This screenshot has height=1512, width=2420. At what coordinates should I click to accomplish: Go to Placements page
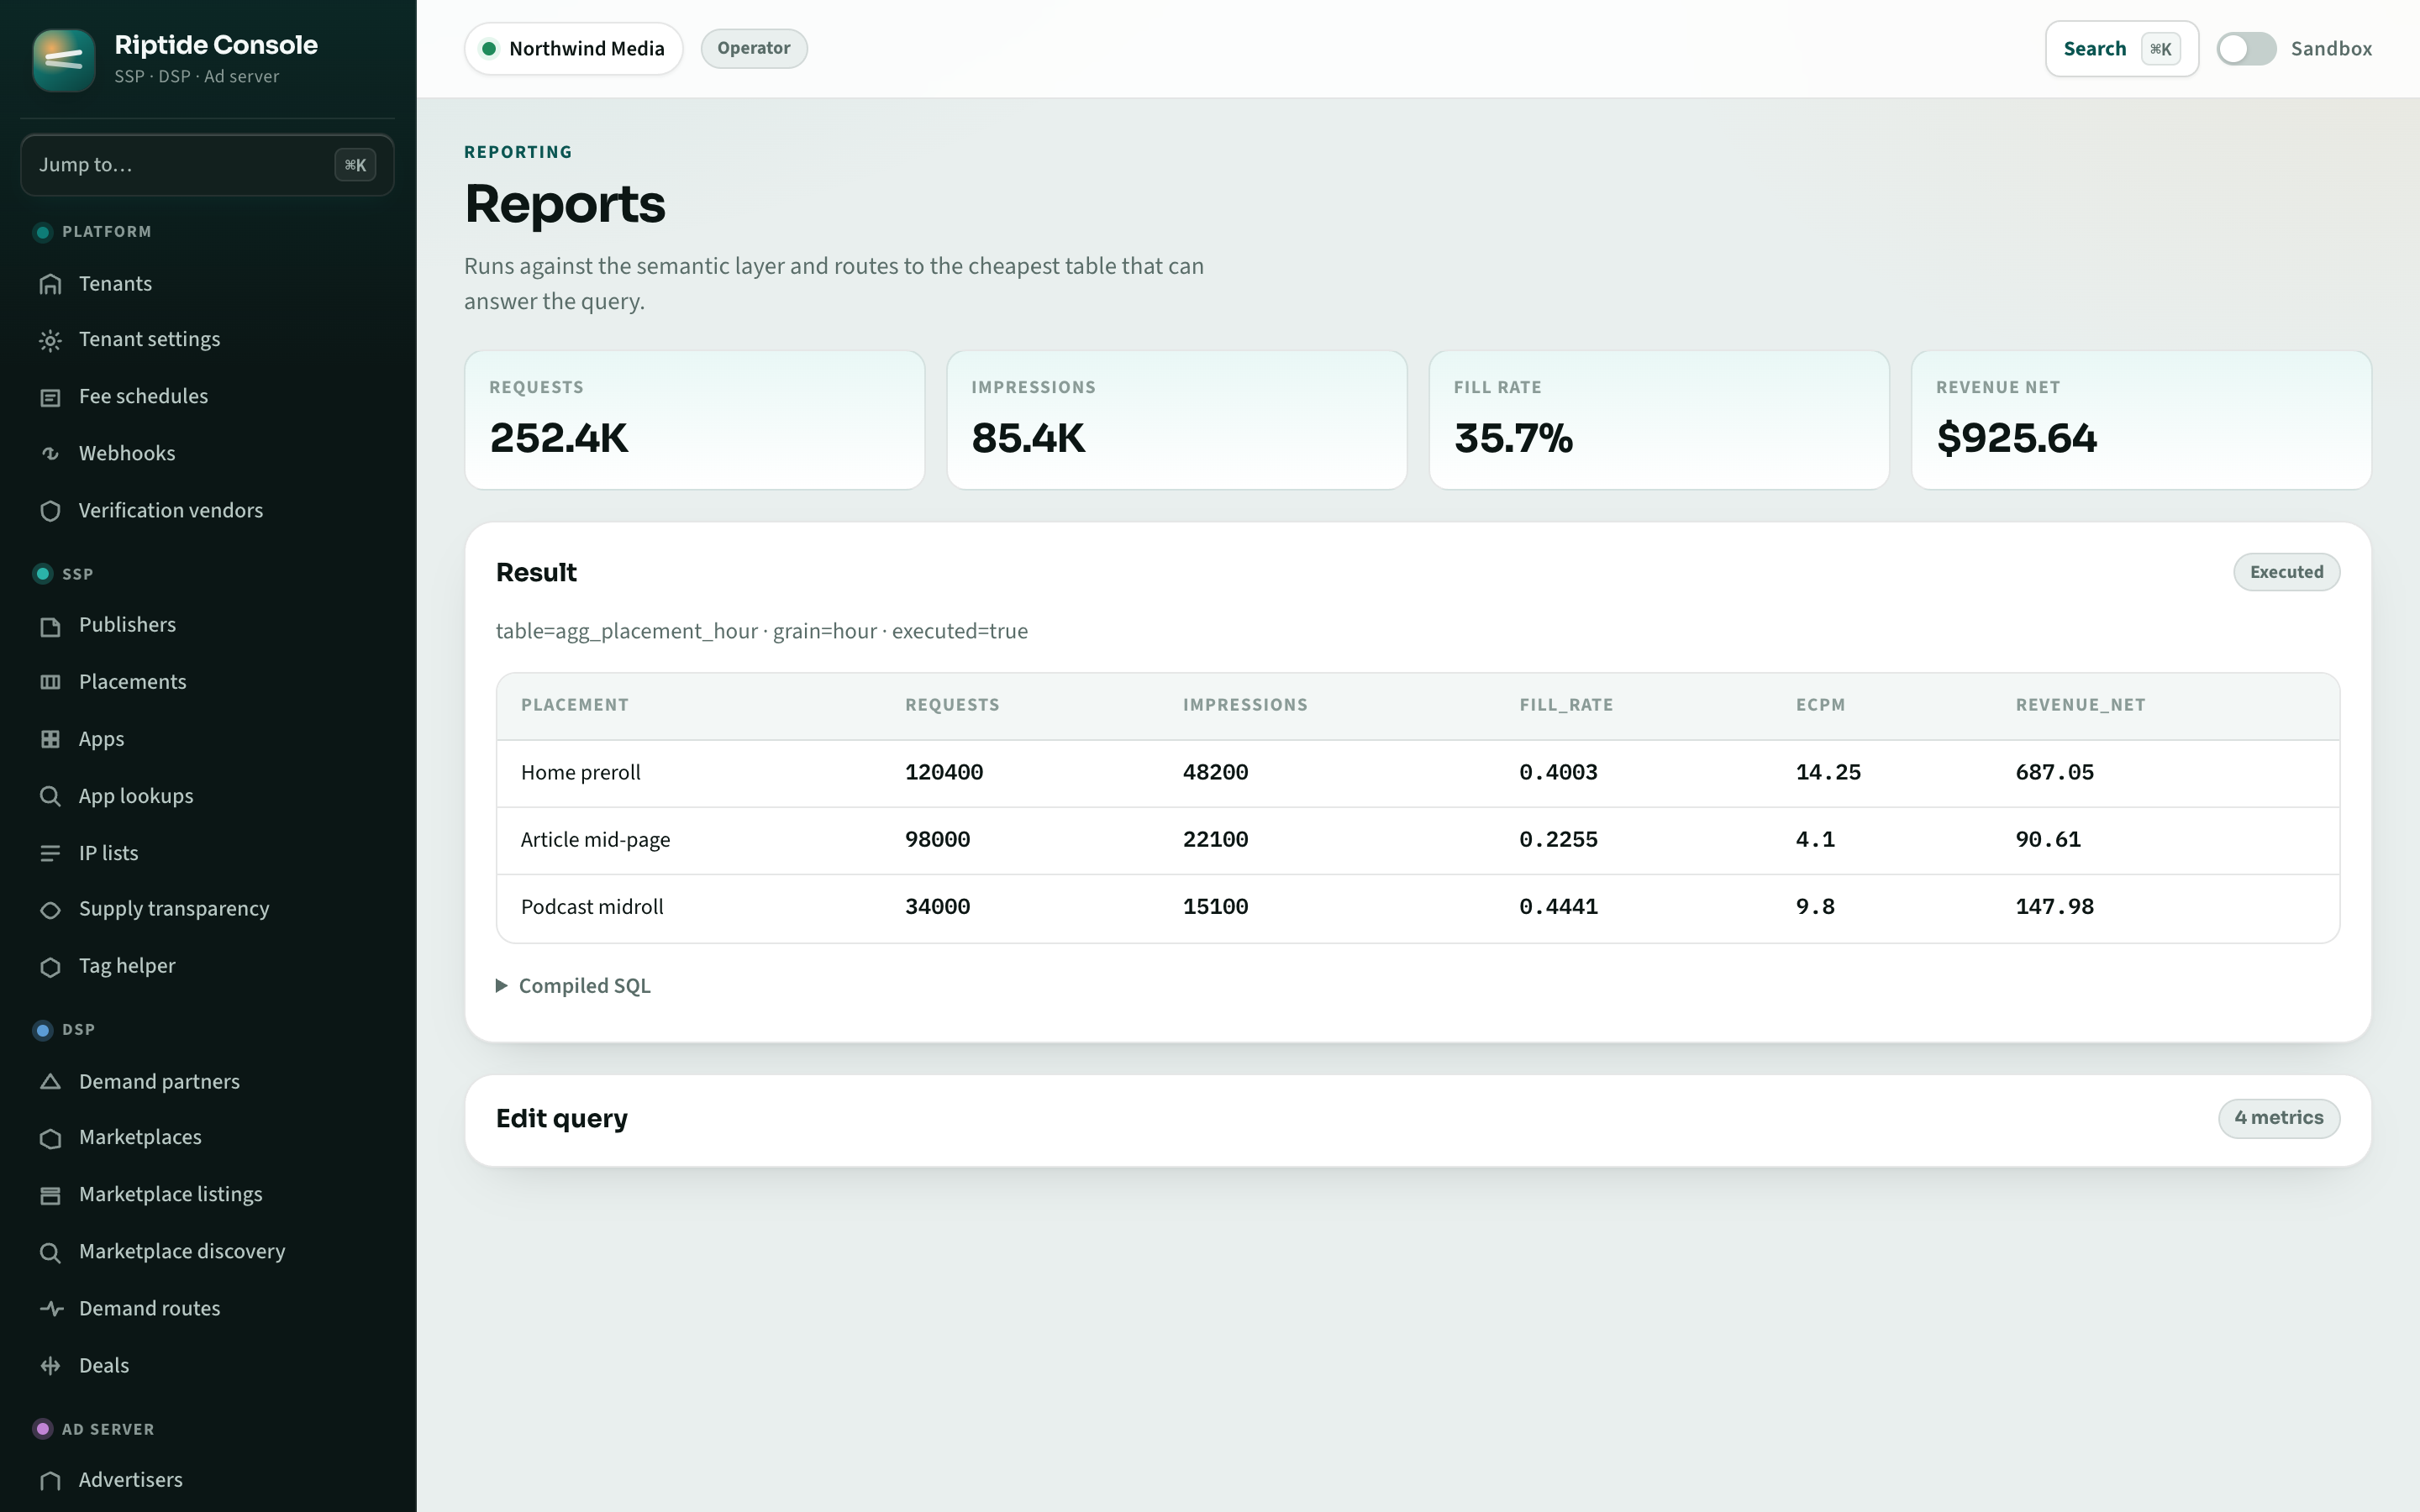[207, 682]
